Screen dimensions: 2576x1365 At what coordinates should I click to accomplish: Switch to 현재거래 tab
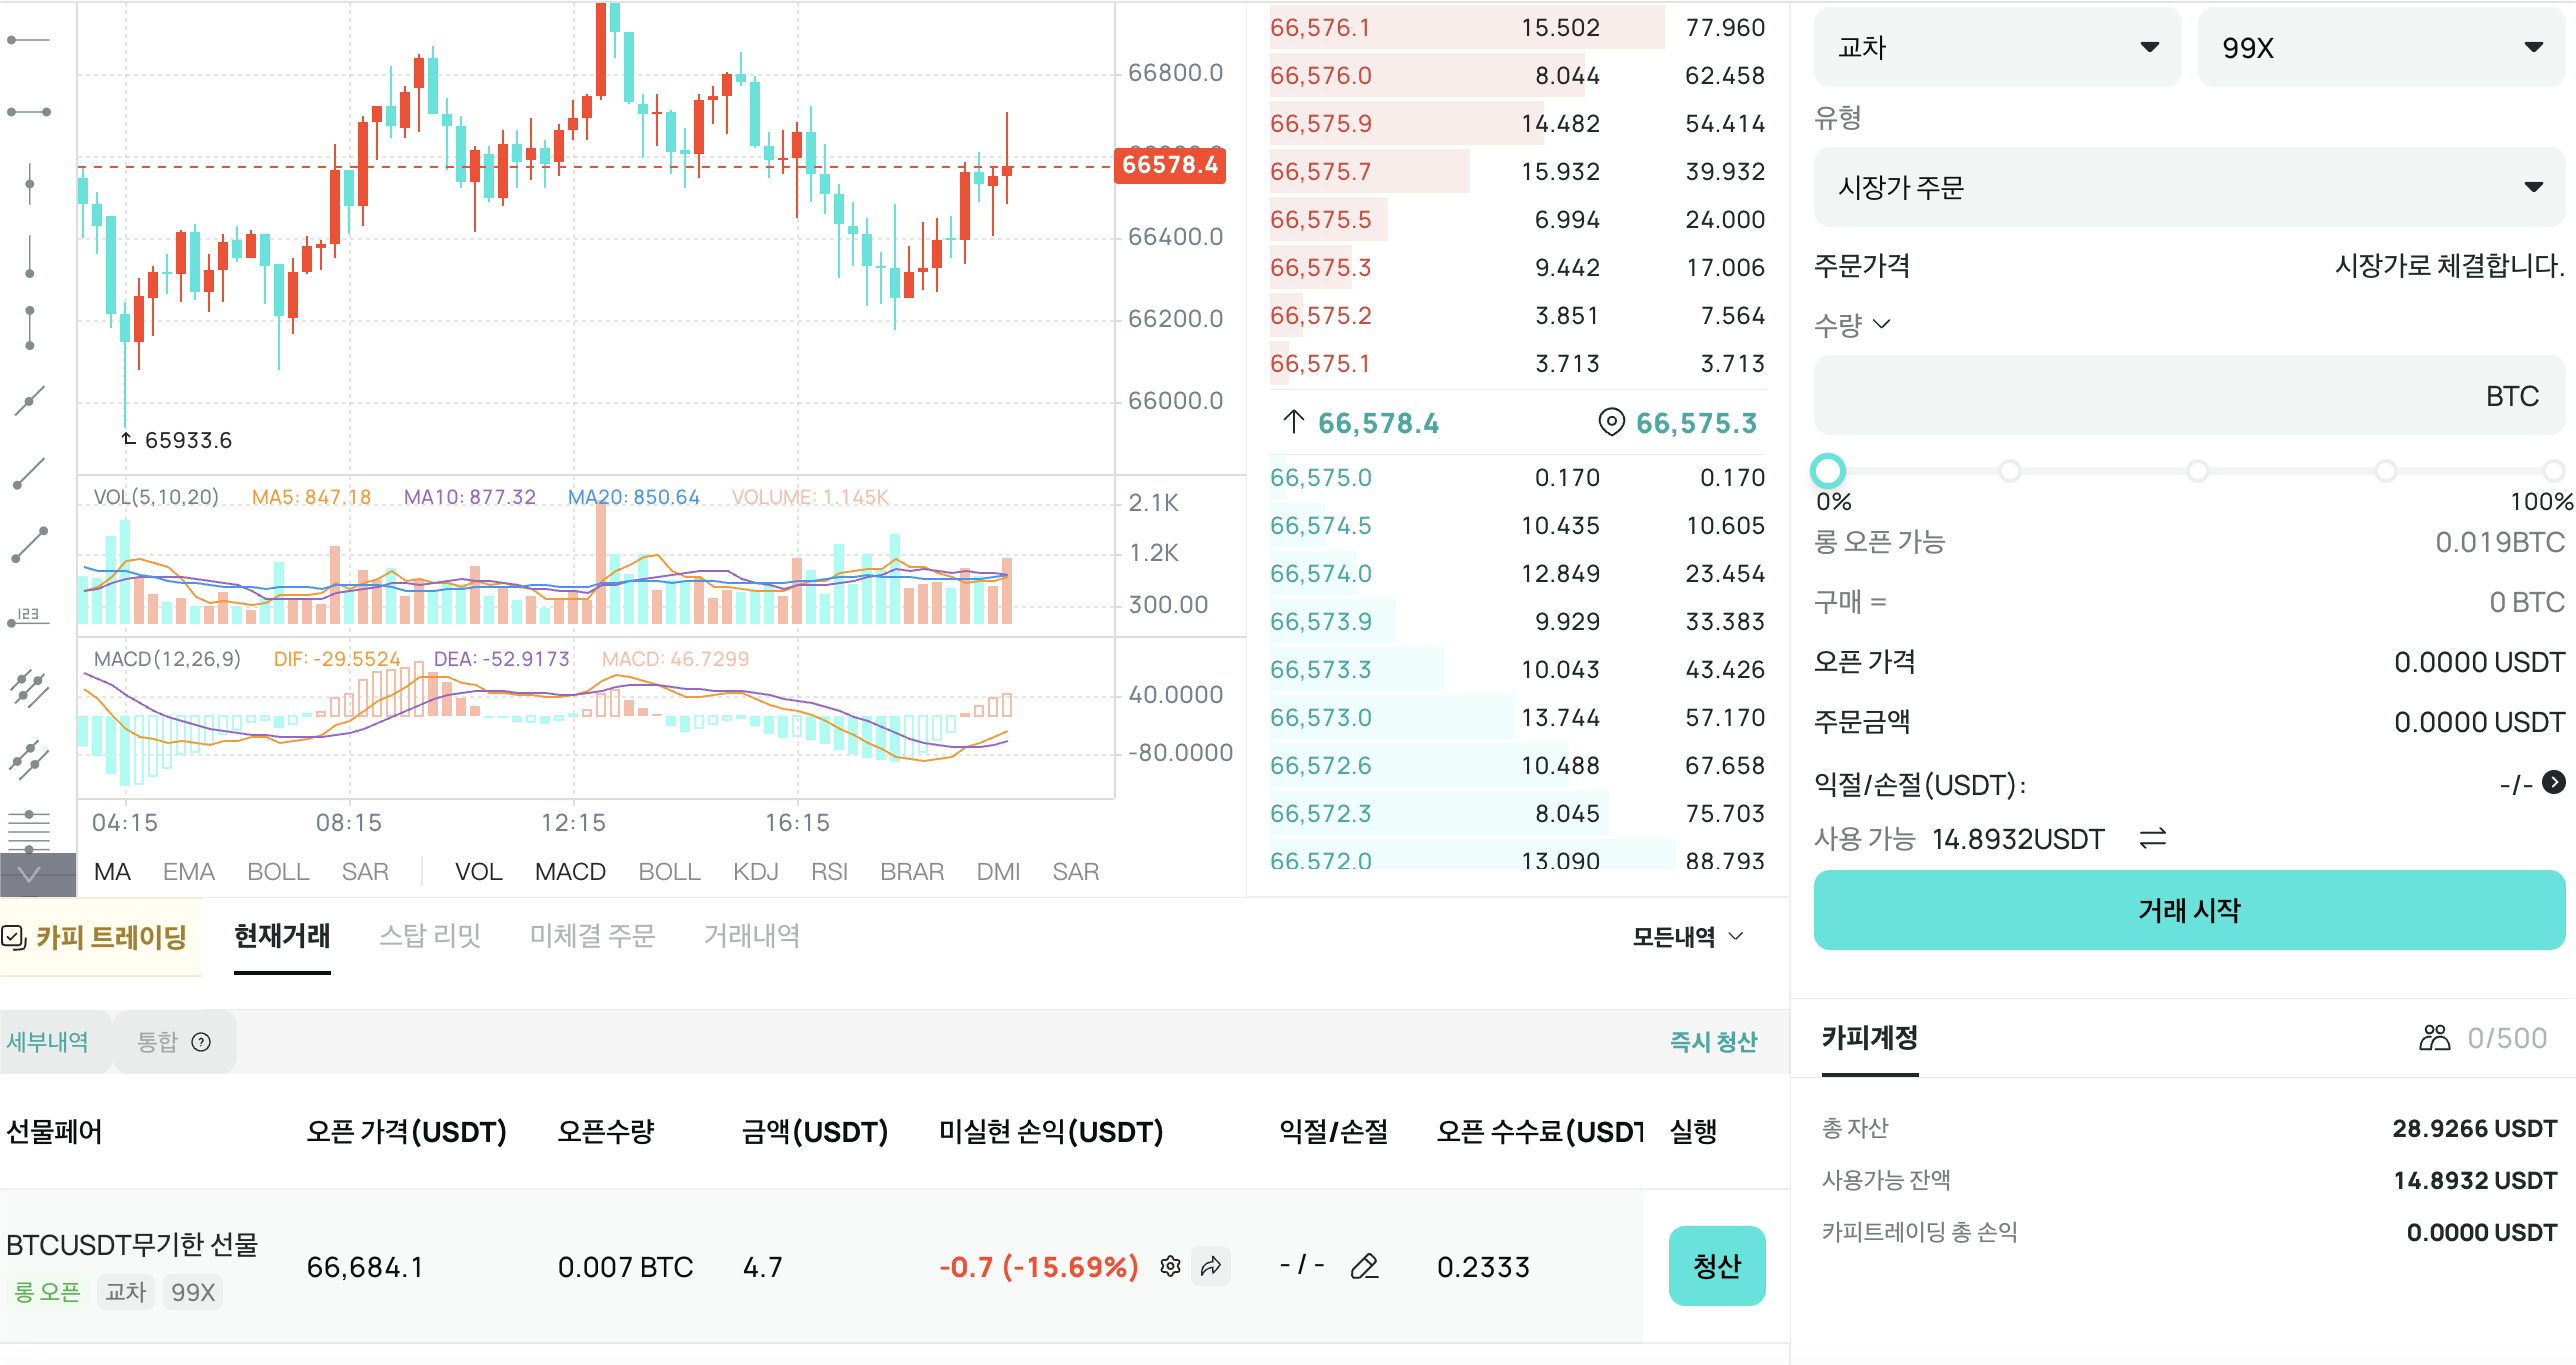click(282, 936)
